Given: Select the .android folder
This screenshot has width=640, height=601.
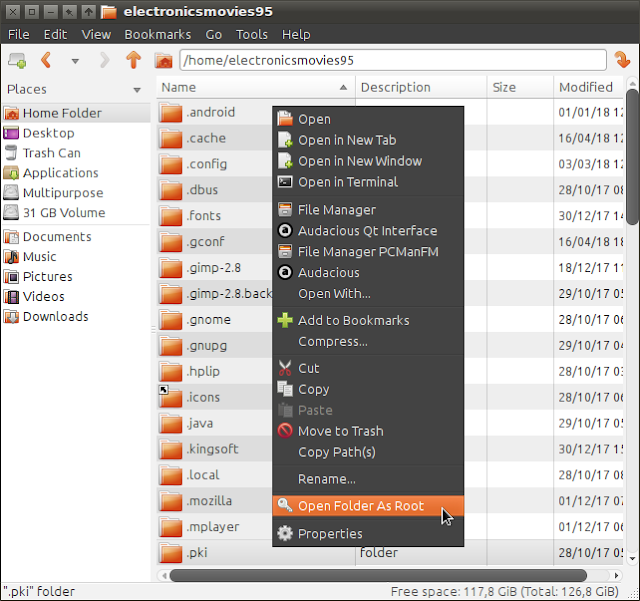Looking at the screenshot, I should [x=210, y=112].
